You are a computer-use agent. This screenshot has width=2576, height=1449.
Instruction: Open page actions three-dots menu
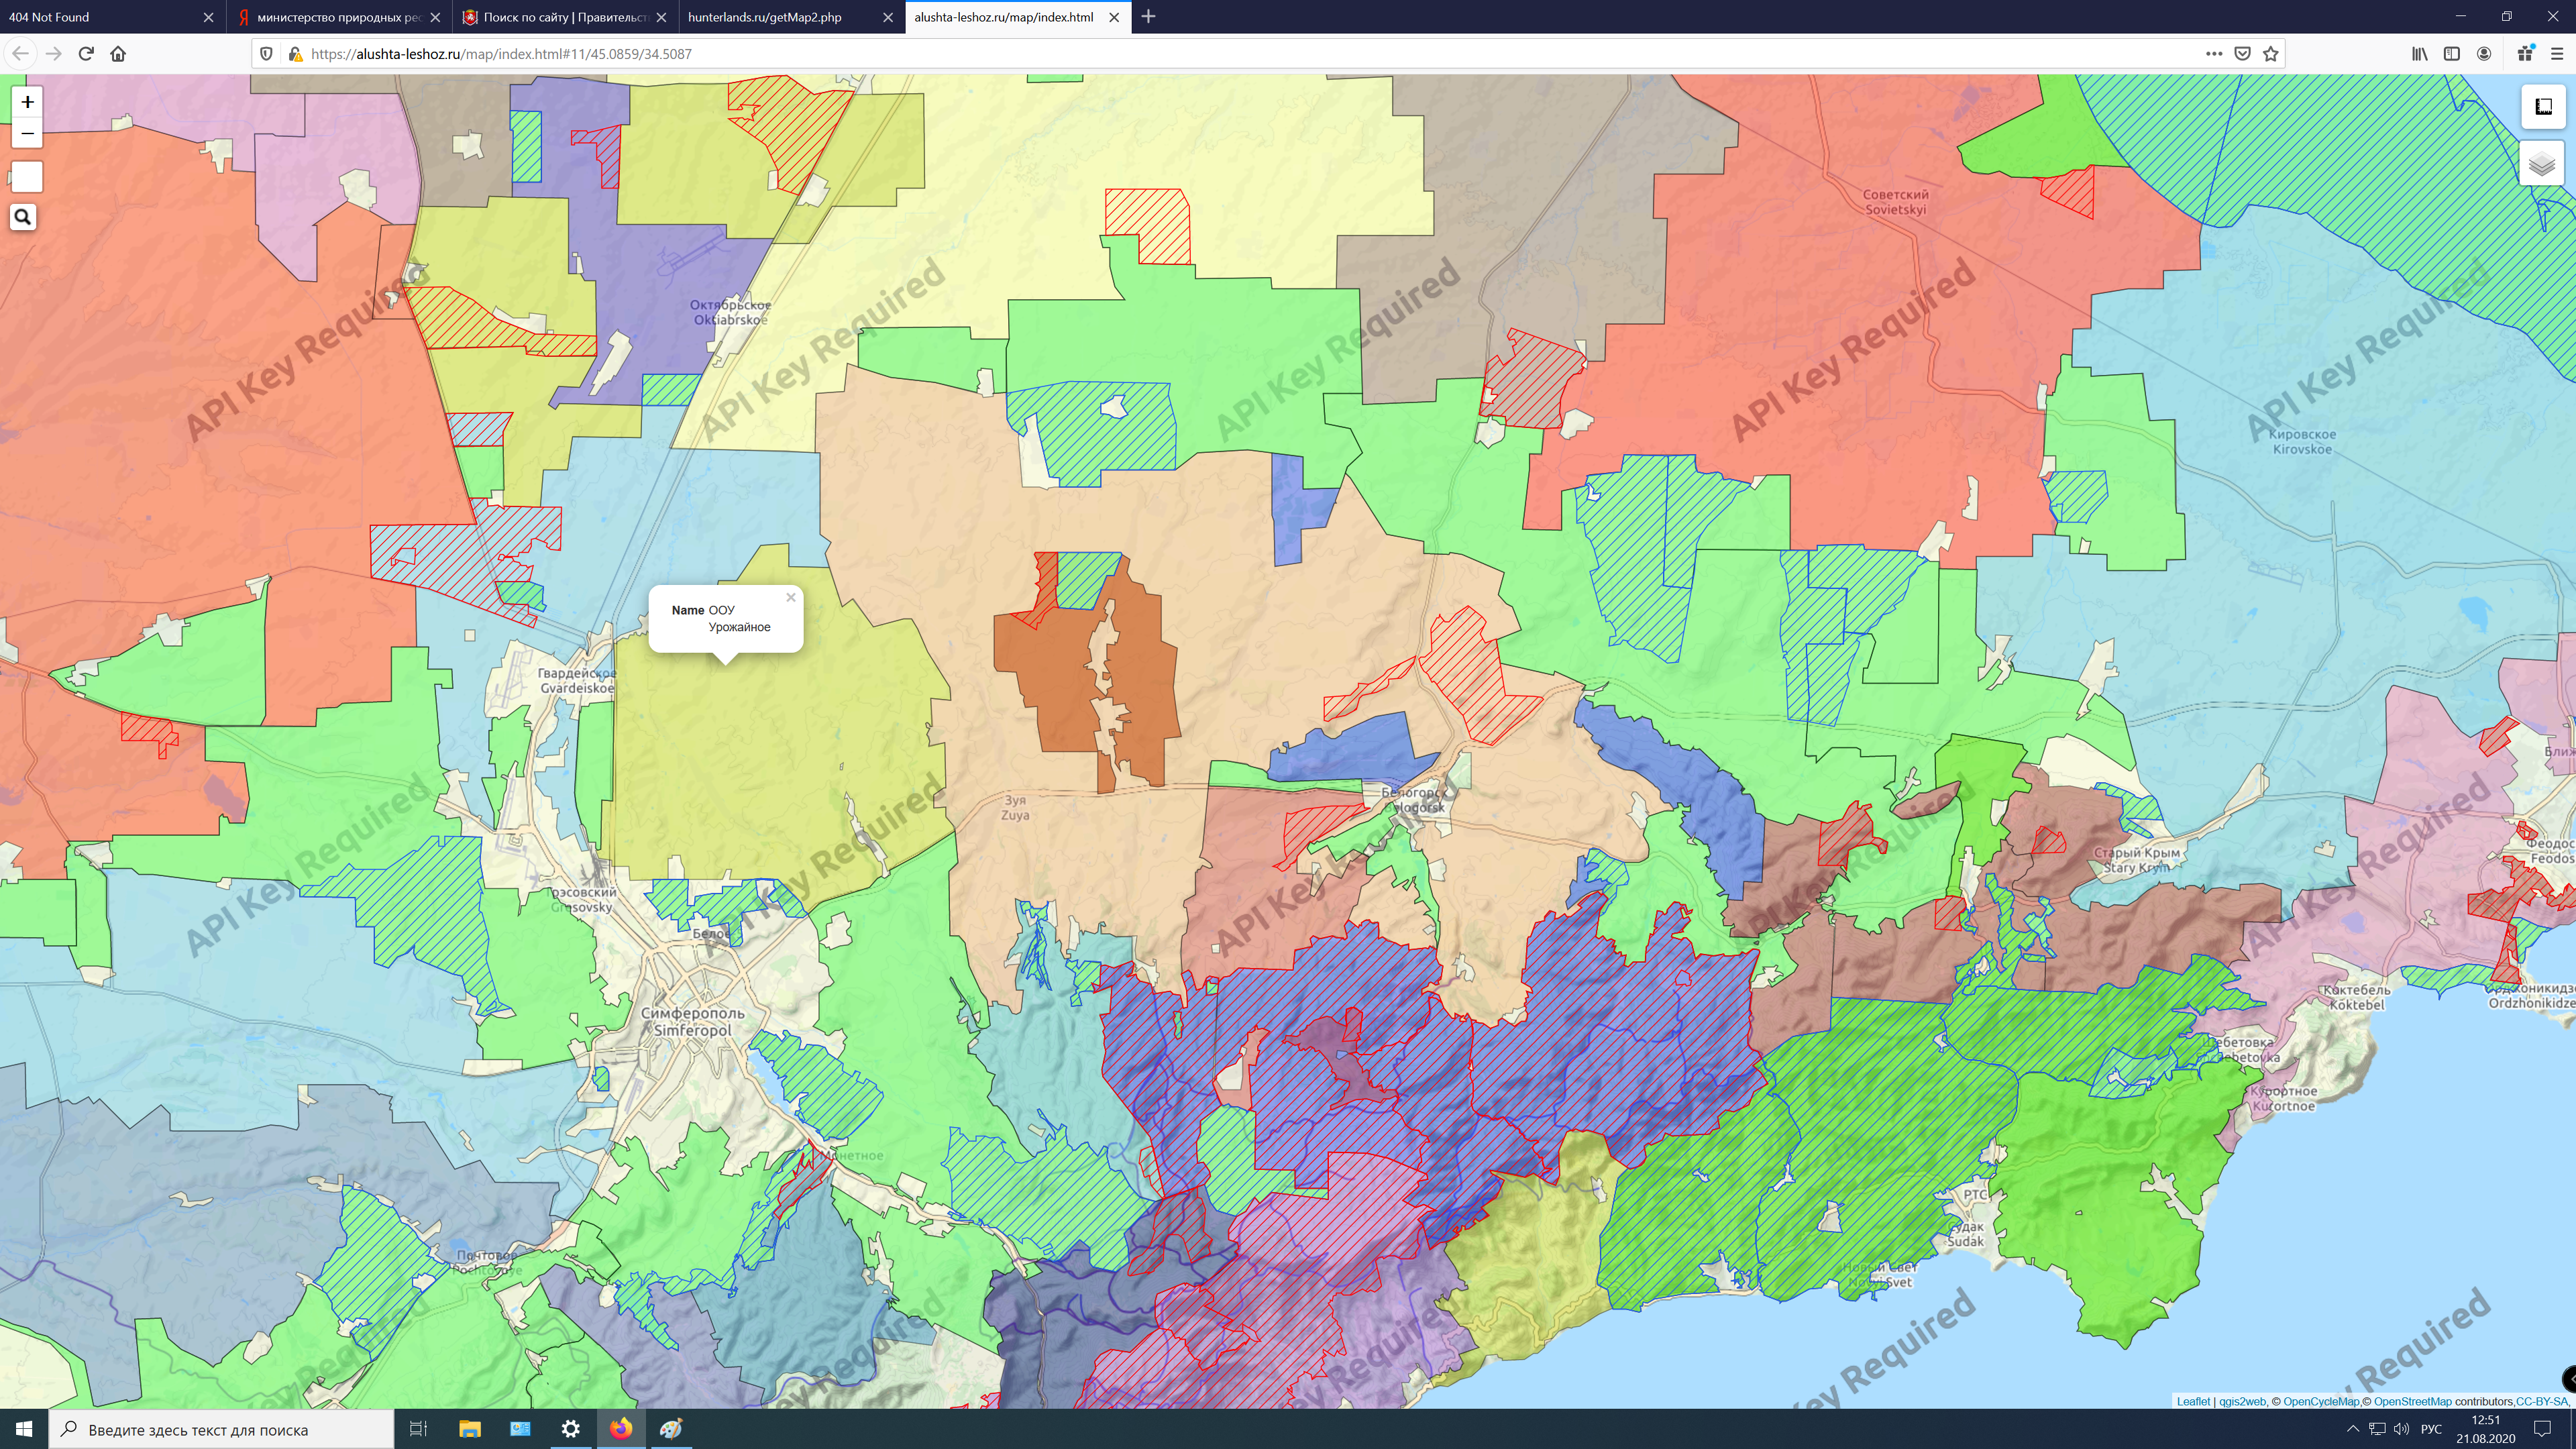coord(2214,54)
